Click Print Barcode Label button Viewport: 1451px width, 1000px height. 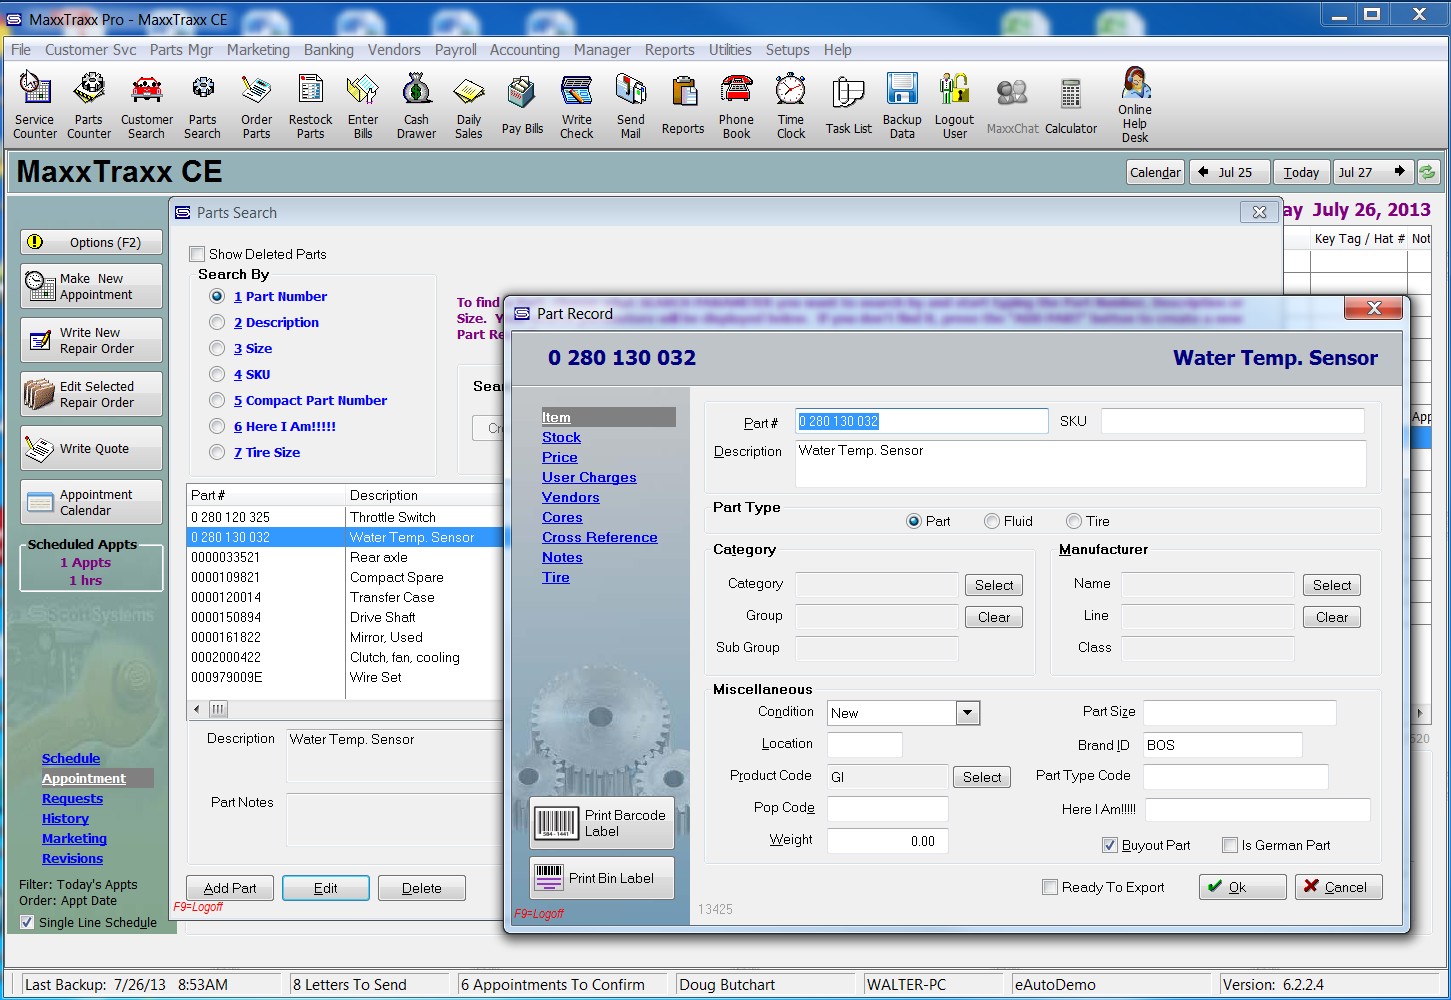click(602, 823)
